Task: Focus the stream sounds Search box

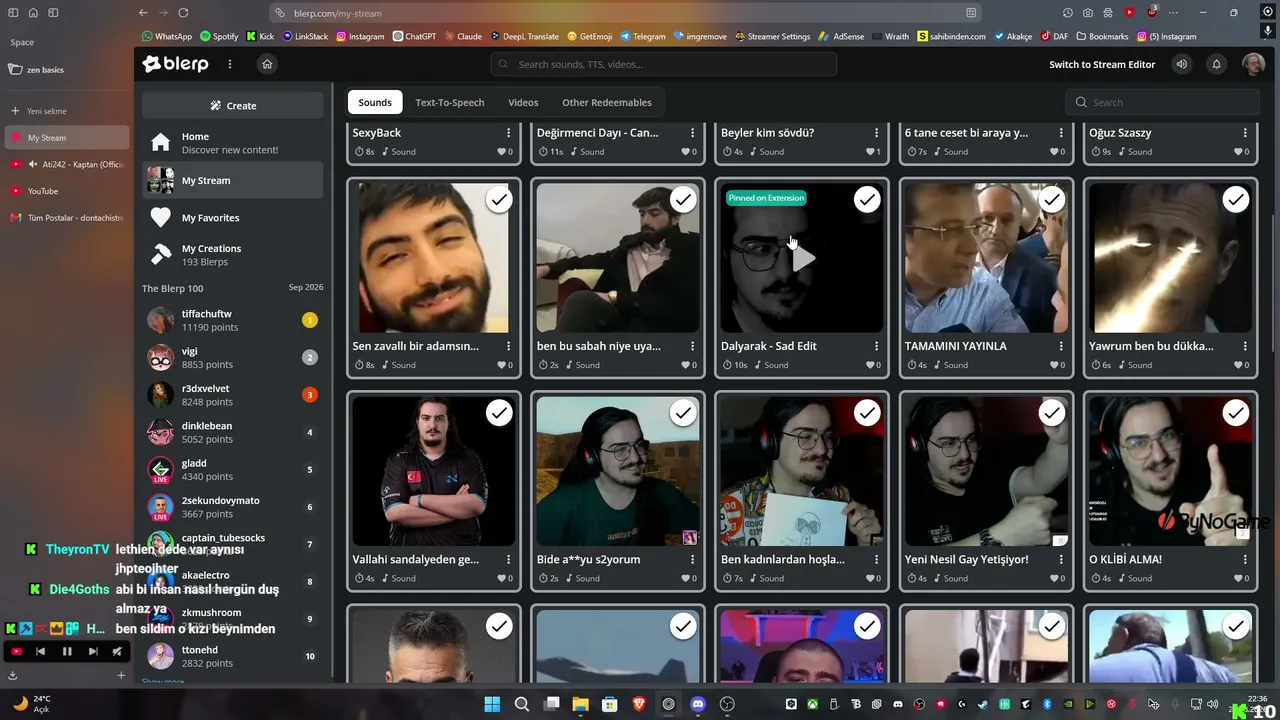Action: [1162, 102]
